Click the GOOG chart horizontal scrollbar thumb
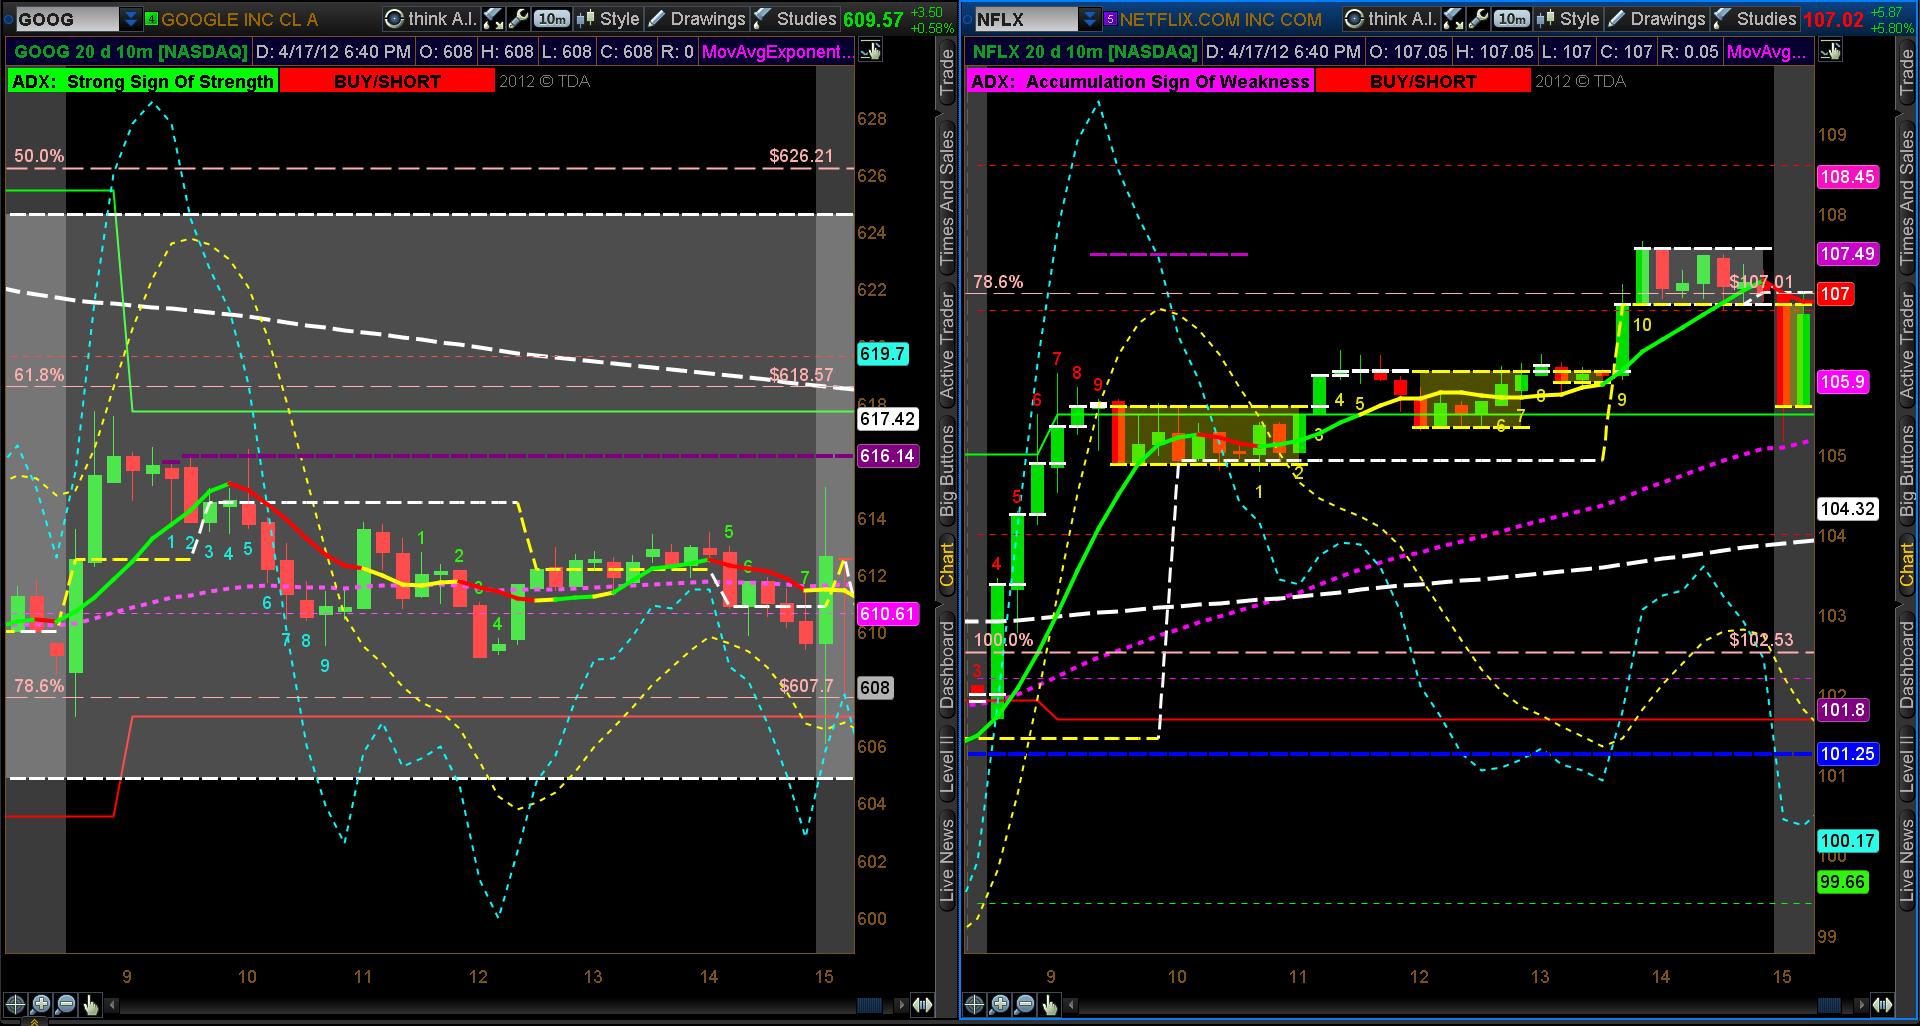 click(x=870, y=1005)
